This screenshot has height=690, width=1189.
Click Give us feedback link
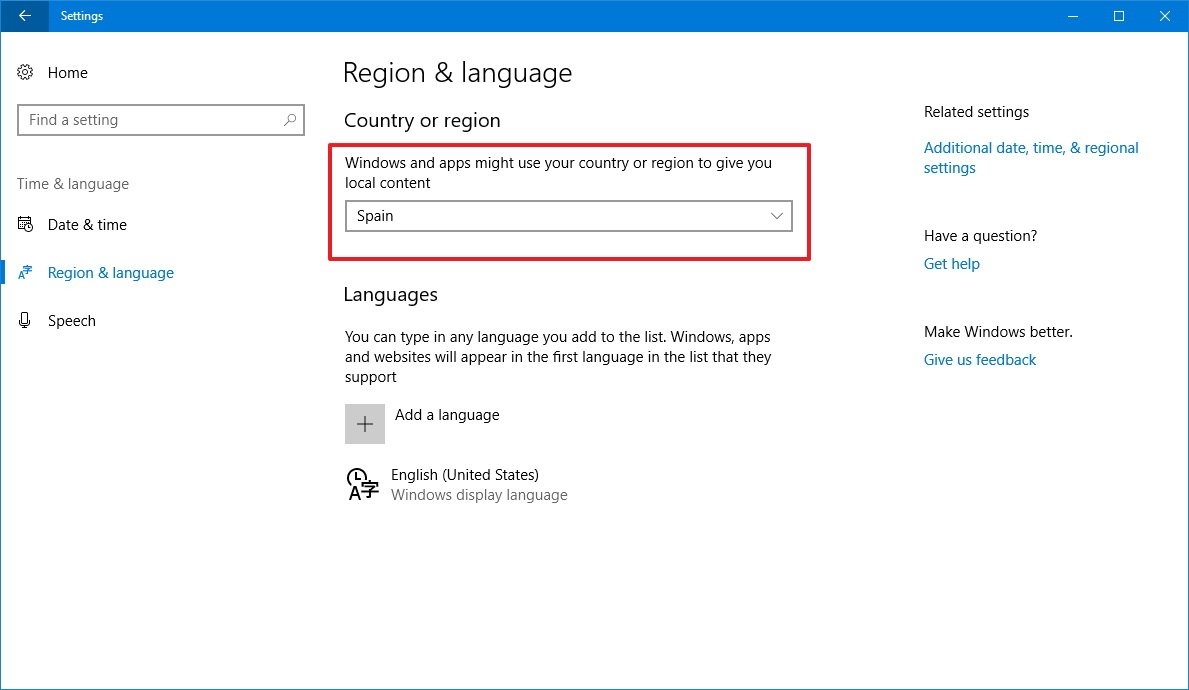pos(979,360)
